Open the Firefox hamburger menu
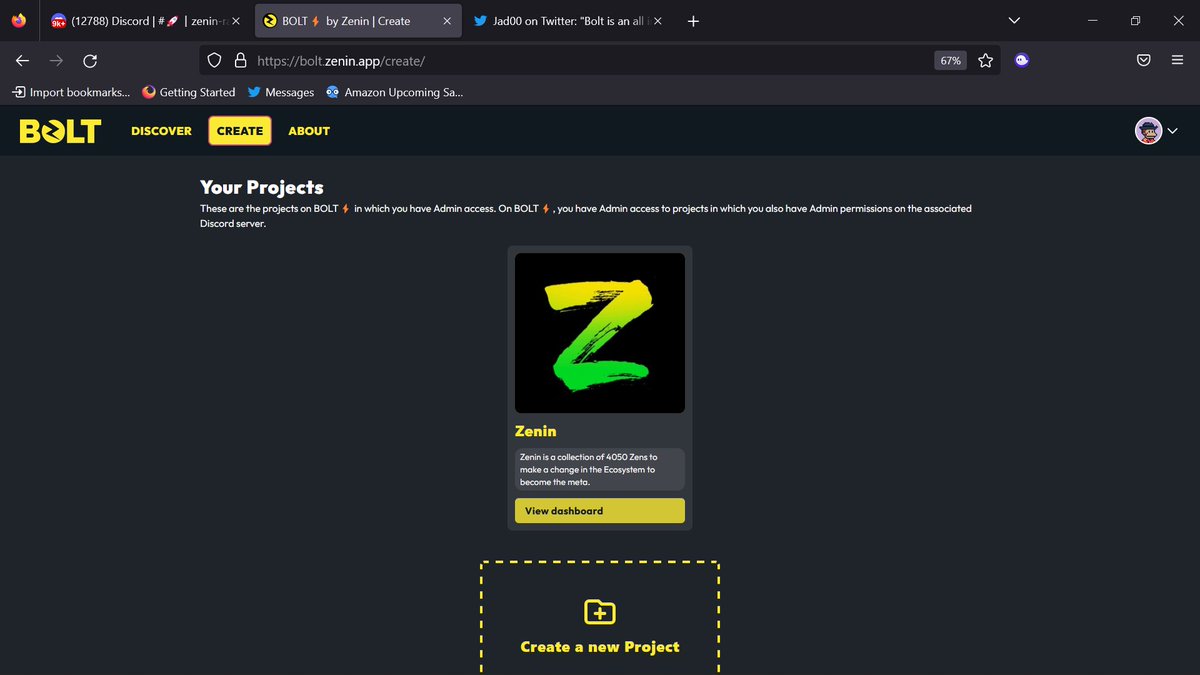This screenshot has height=675, width=1200. (x=1177, y=61)
